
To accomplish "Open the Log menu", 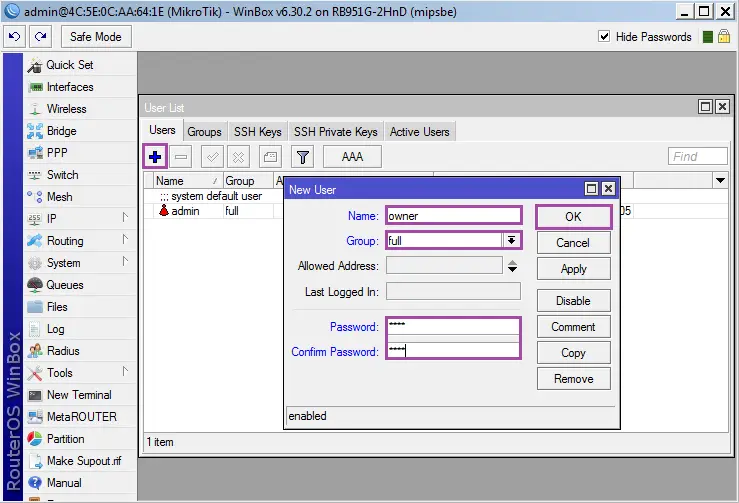I will (80, 329).
